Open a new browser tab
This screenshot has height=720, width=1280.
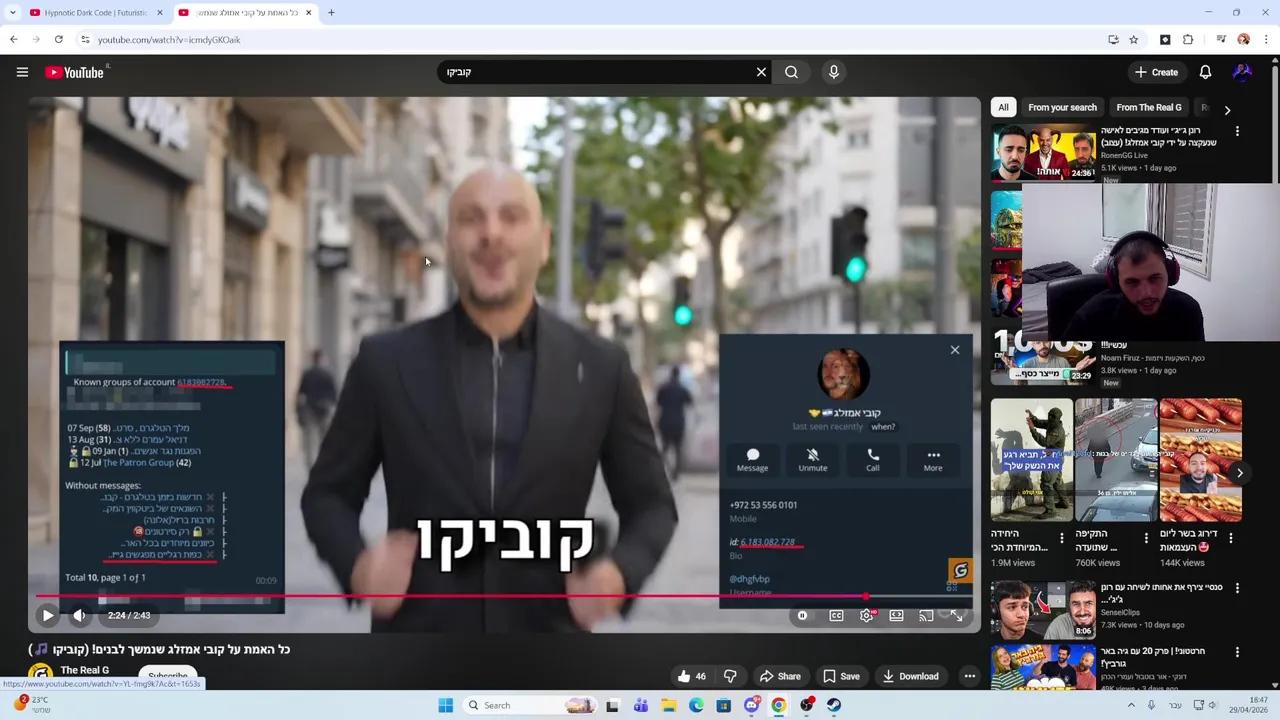tap(331, 13)
